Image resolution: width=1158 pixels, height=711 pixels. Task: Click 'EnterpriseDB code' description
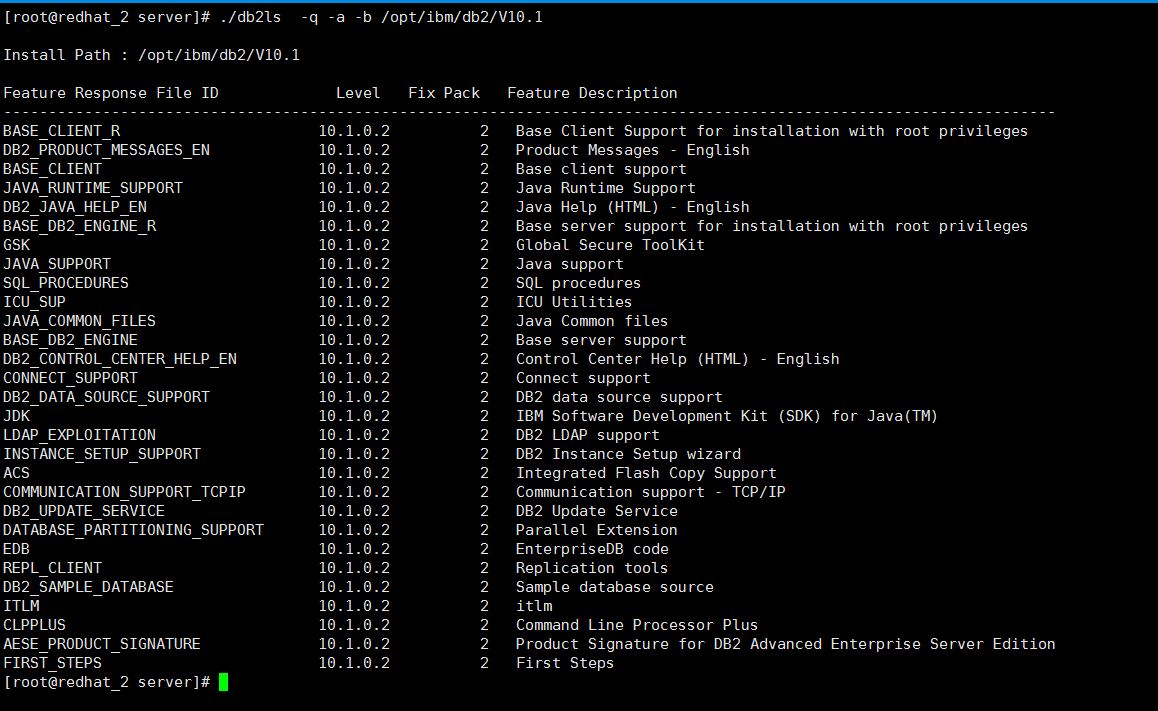tap(592, 549)
